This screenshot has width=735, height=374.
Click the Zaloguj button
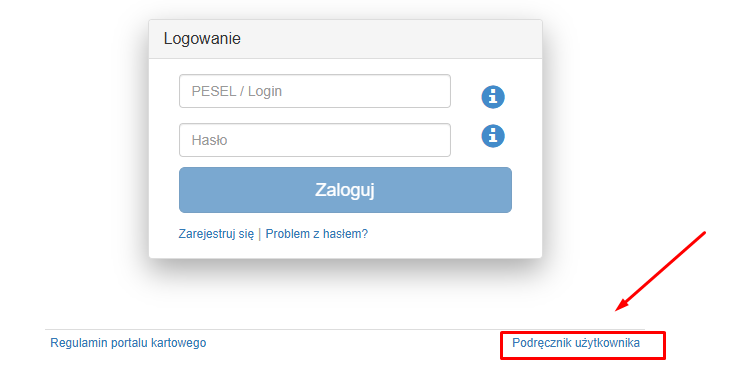point(345,190)
